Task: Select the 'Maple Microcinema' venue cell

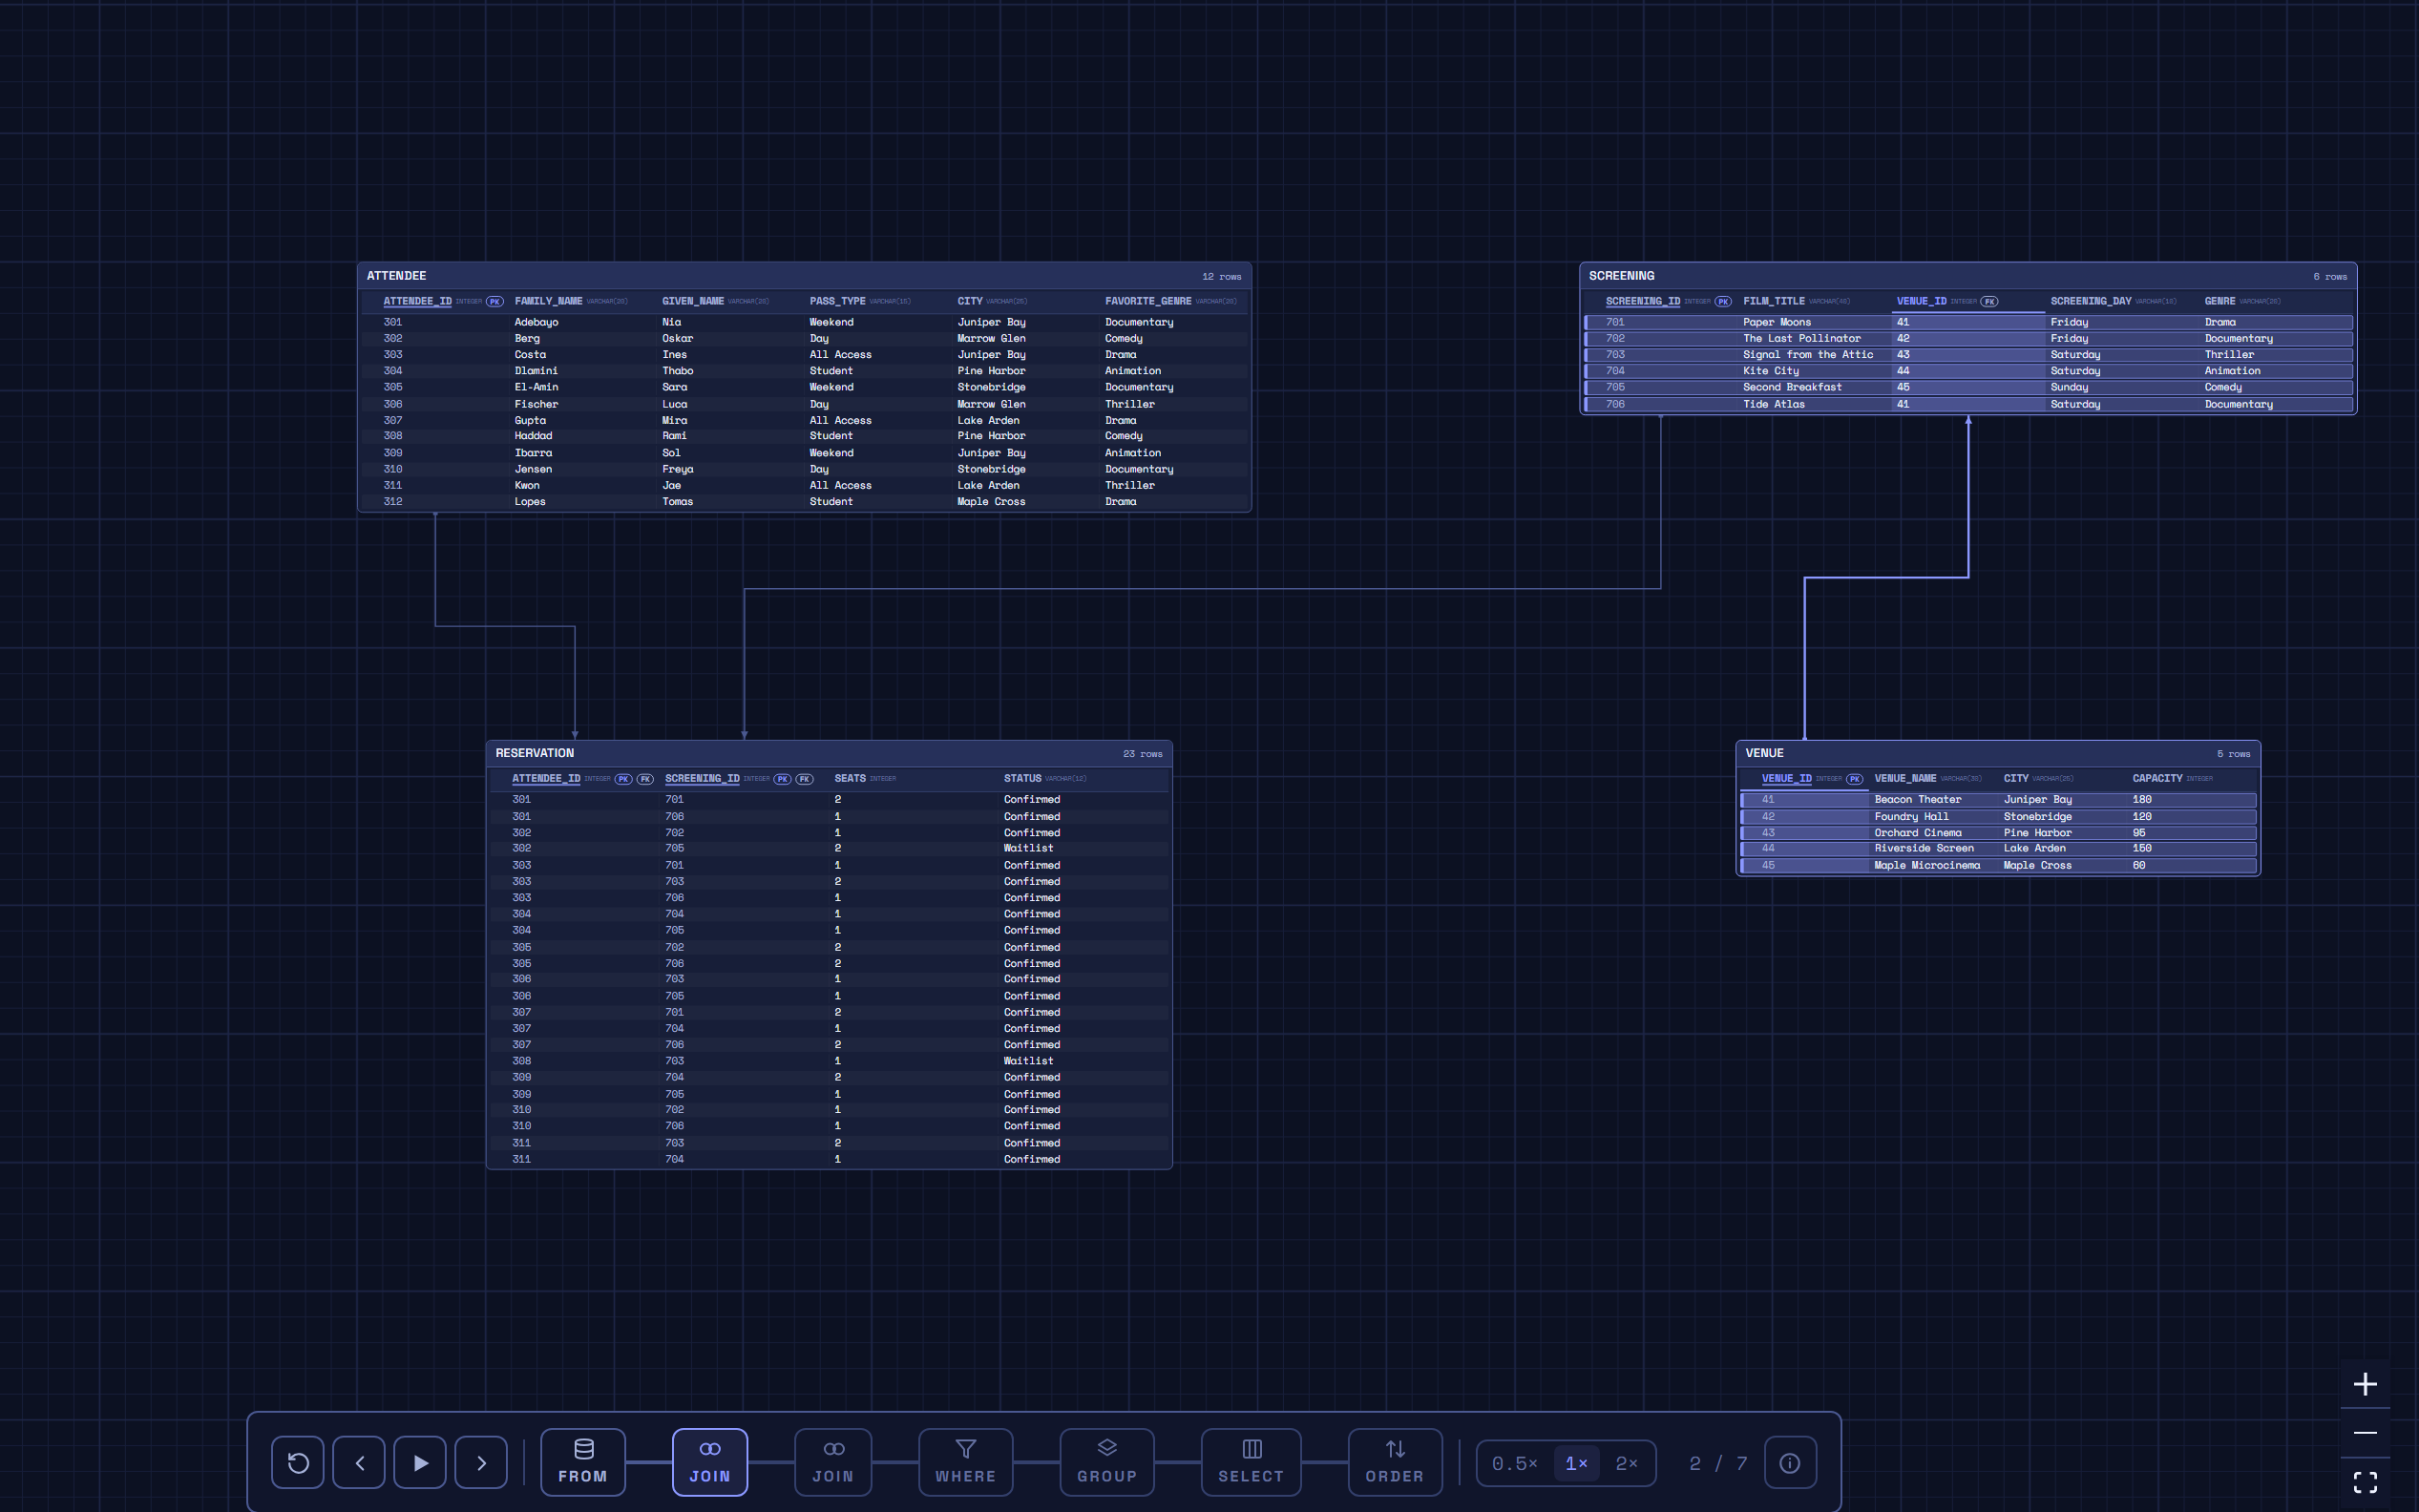Action: (x=1927, y=866)
